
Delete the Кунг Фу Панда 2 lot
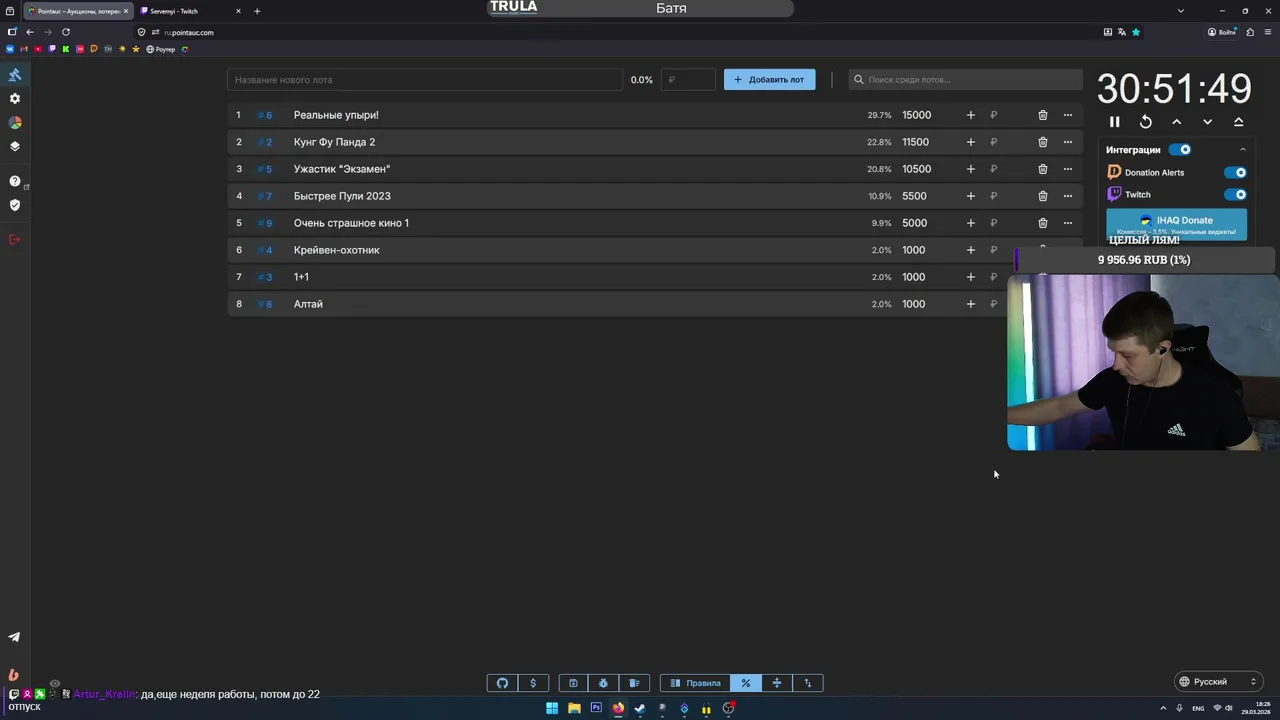click(1043, 142)
